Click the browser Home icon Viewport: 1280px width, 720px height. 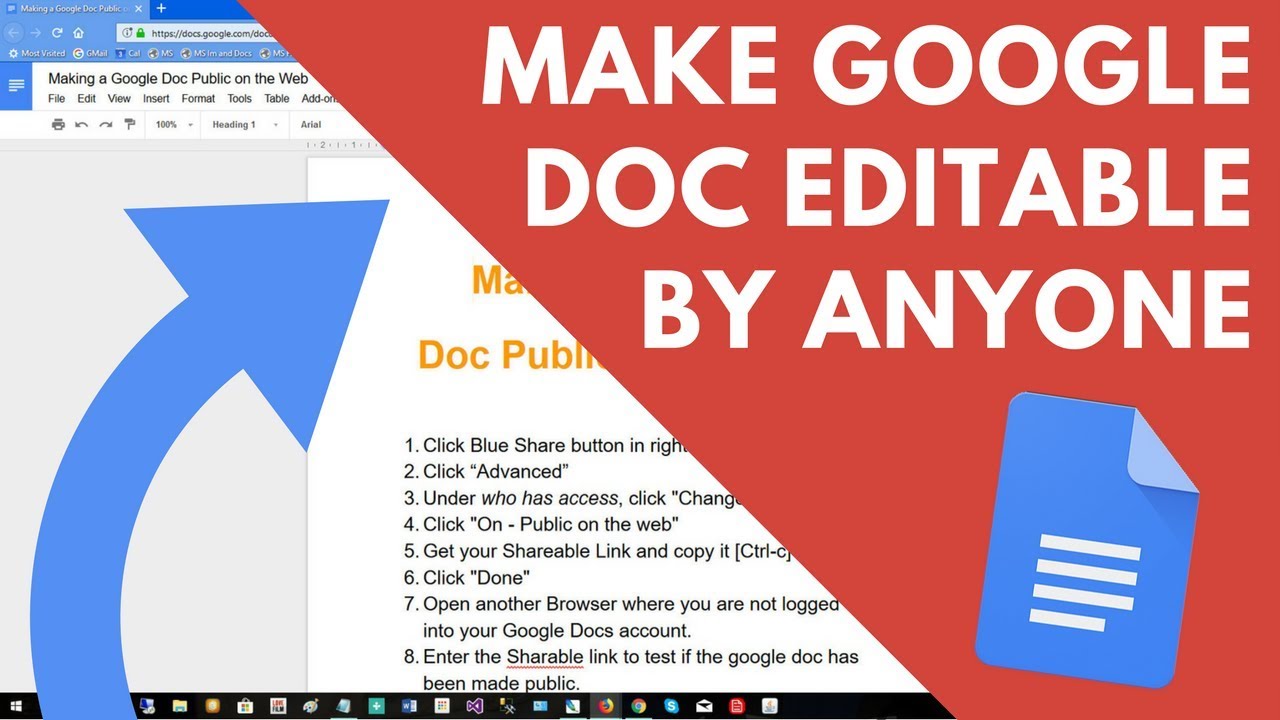78,32
